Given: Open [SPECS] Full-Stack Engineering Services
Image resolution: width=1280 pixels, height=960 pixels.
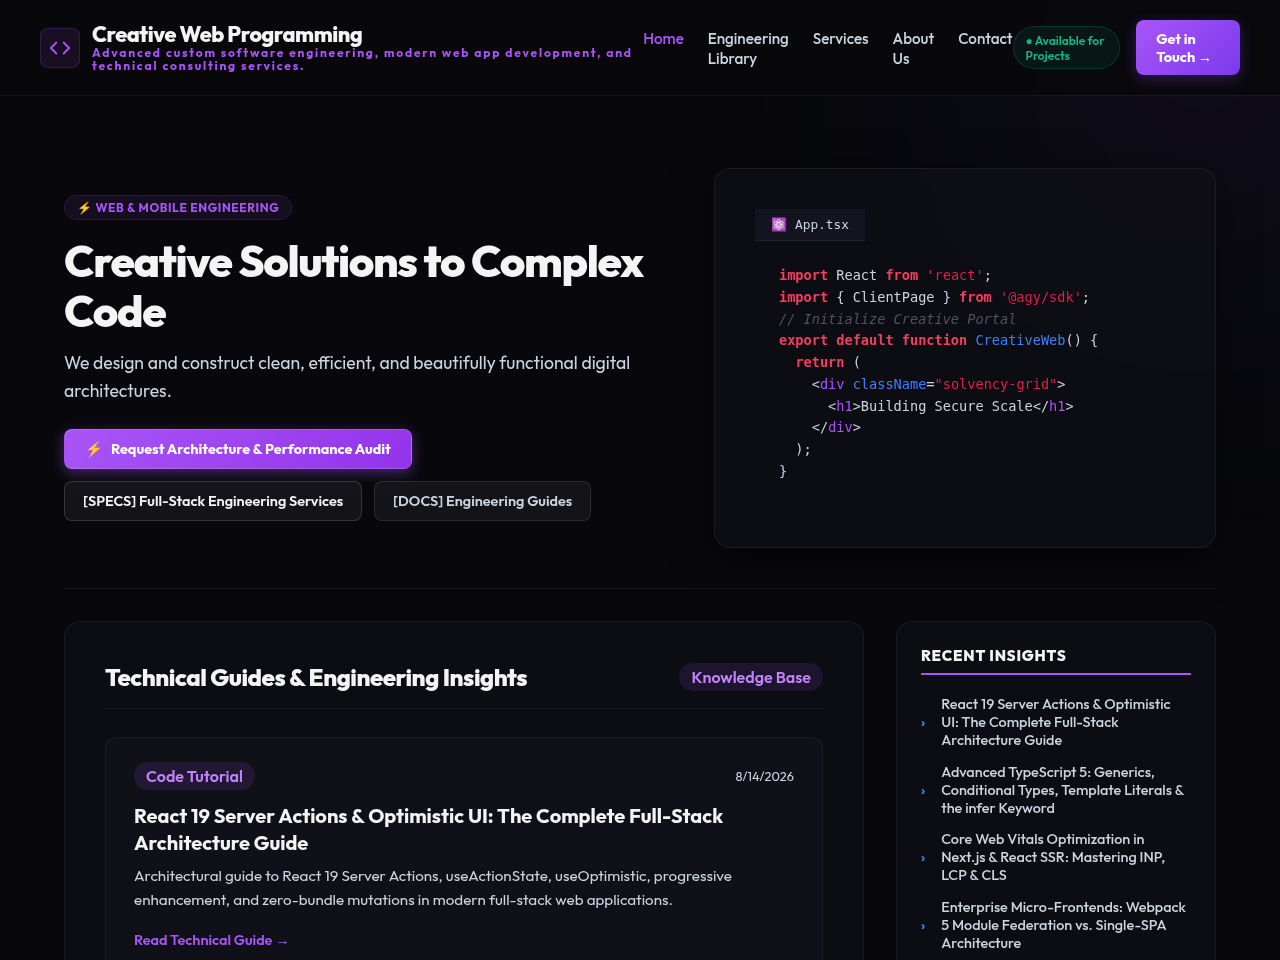Looking at the screenshot, I should 213,501.
